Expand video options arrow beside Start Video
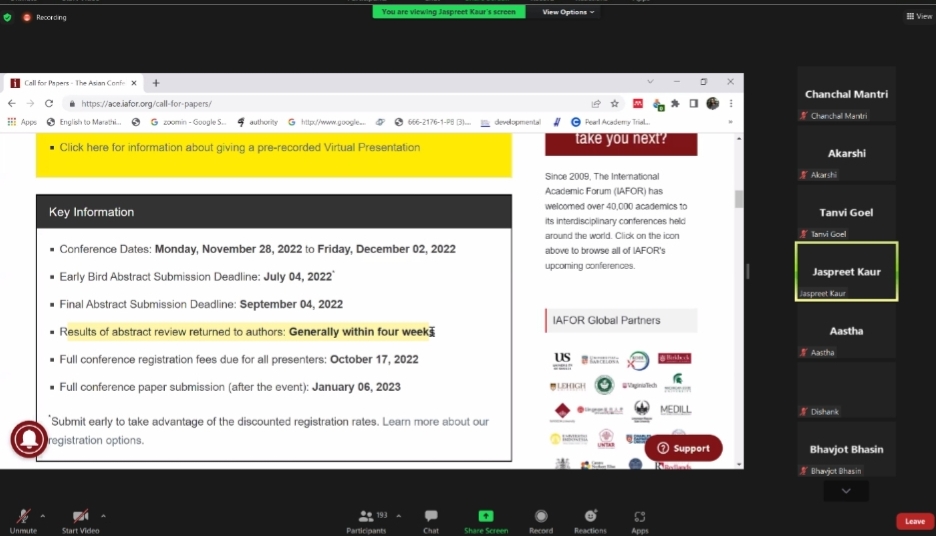936x536 pixels. 103,515
